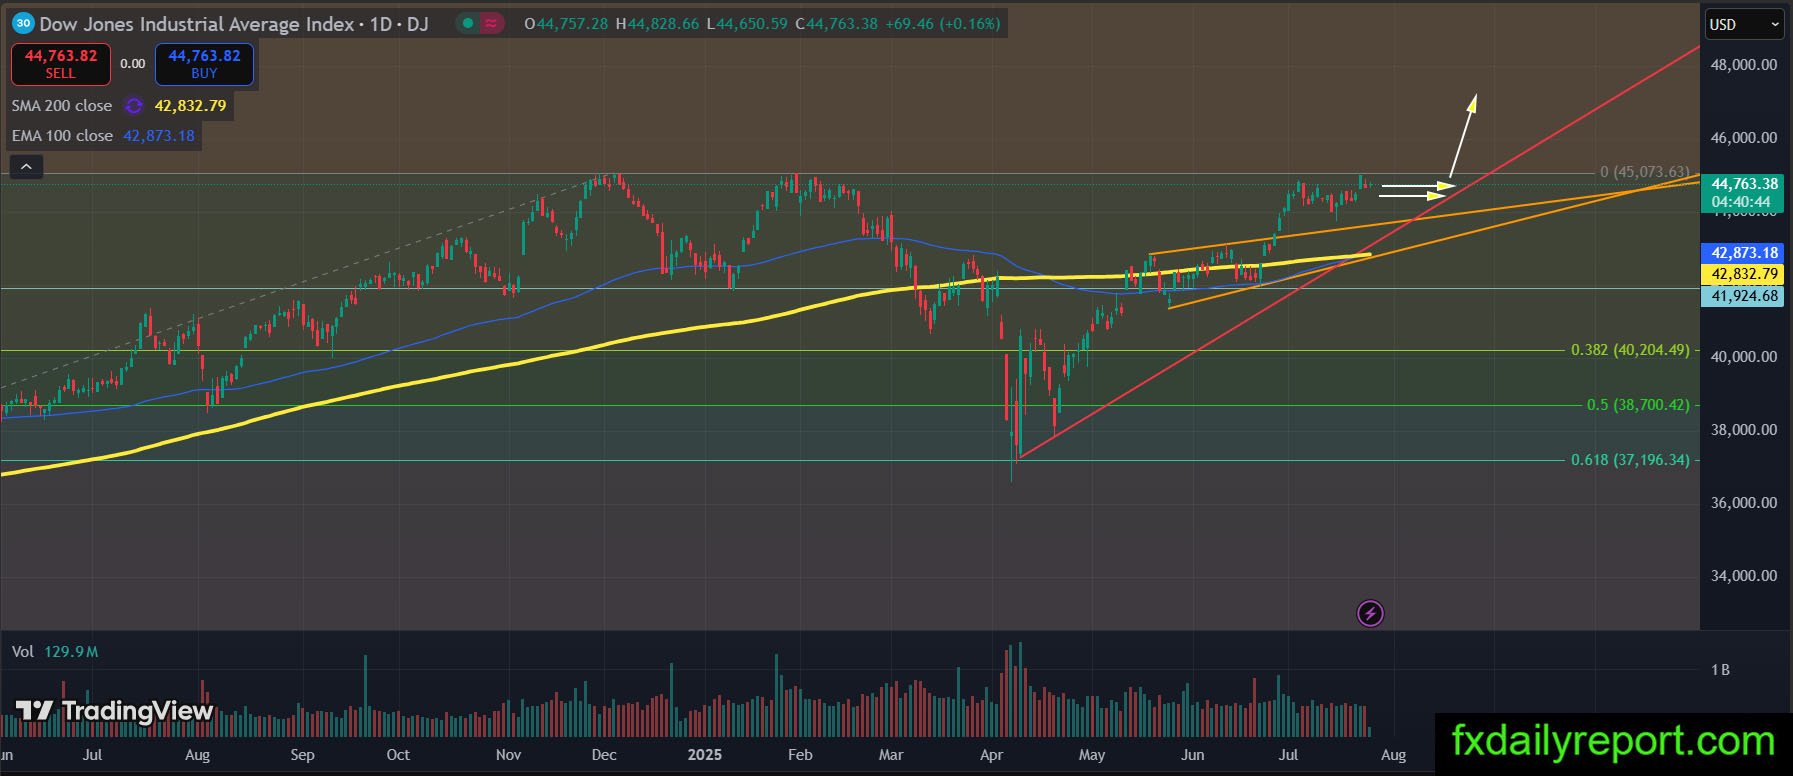Click the 2025 label on the time axis
The height and width of the screenshot is (776, 1793).
click(x=704, y=755)
